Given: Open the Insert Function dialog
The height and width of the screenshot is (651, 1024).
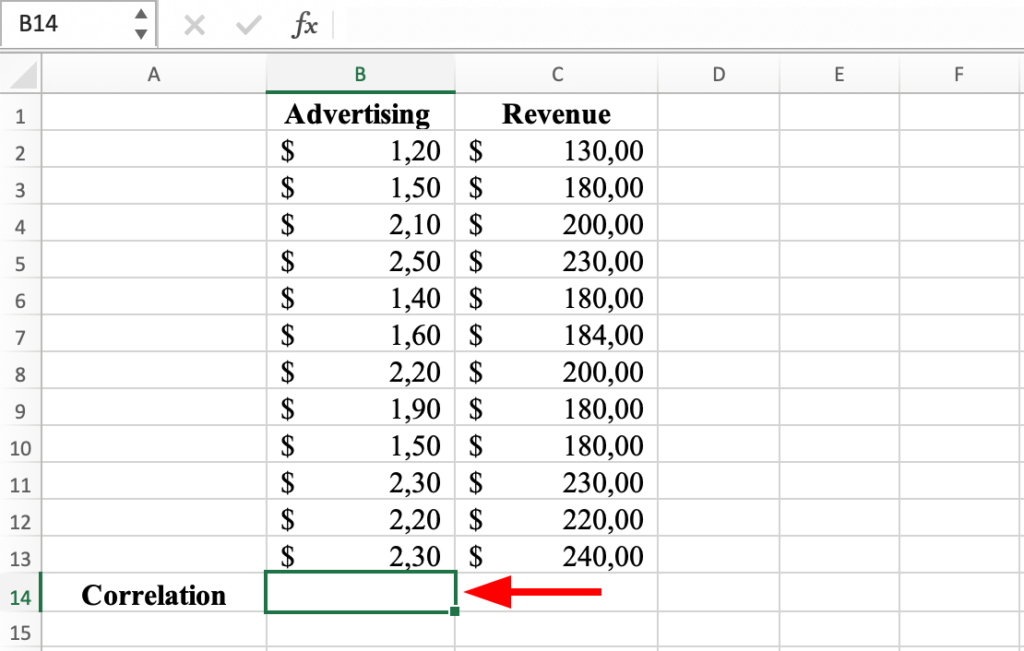Looking at the screenshot, I should [304, 26].
